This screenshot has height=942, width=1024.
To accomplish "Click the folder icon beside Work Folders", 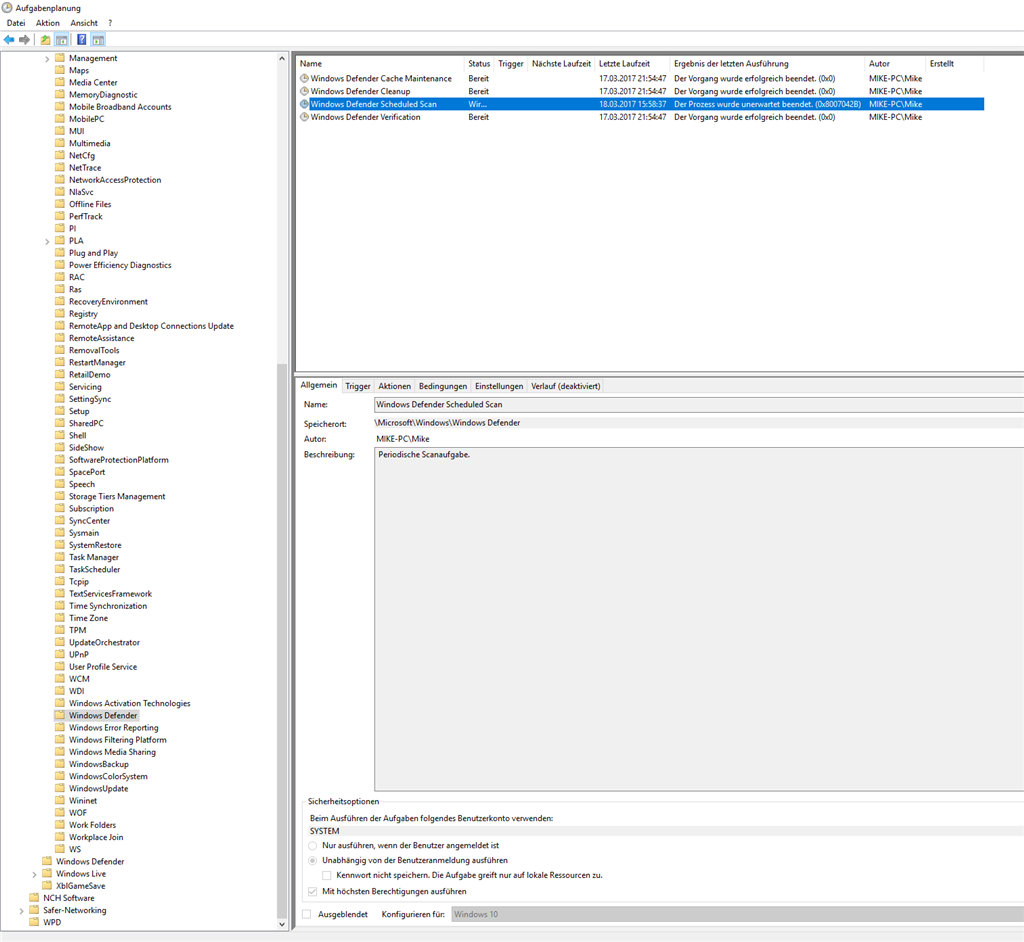I will click(60, 825).
